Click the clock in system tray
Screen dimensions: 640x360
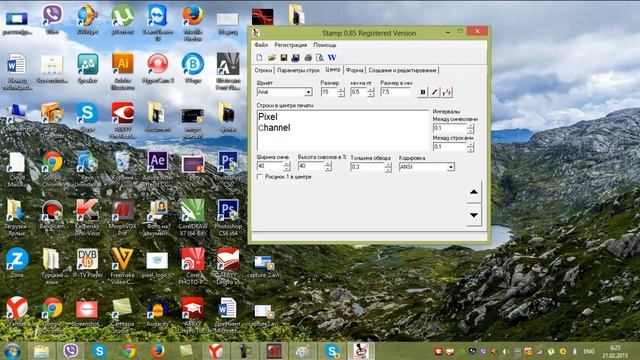click(x=615, y=351)
